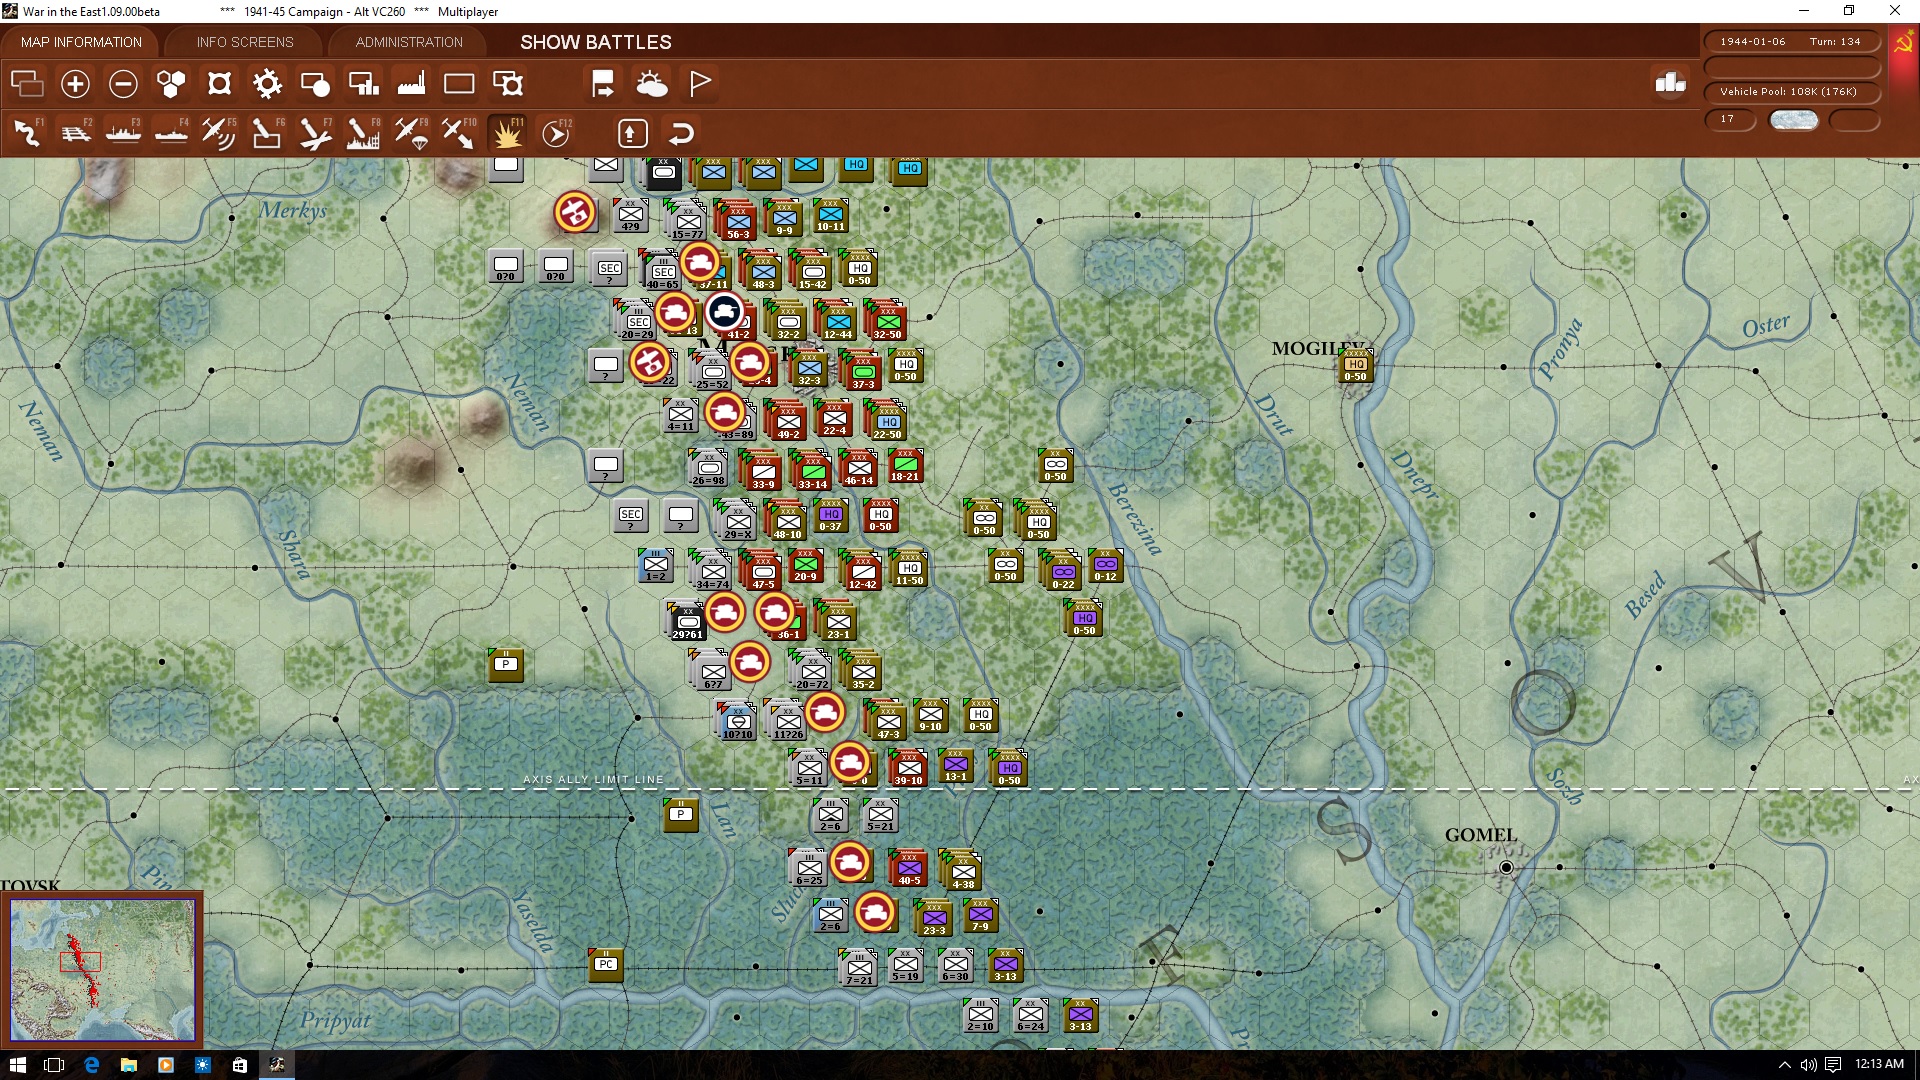Screen dimensions: 1920x1080
Task: Click the snowy weather condition swatch
Action: pos(1793,119)
